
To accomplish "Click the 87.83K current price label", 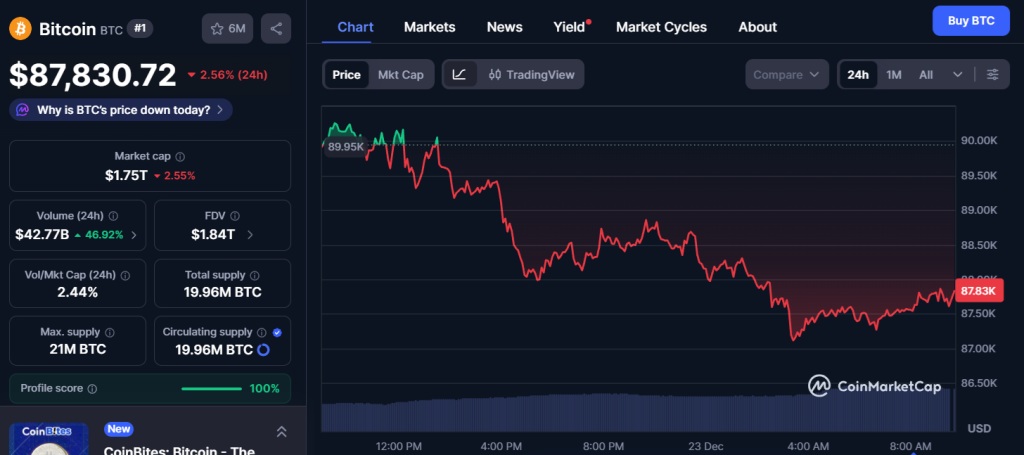I will (x=978, y=290).
